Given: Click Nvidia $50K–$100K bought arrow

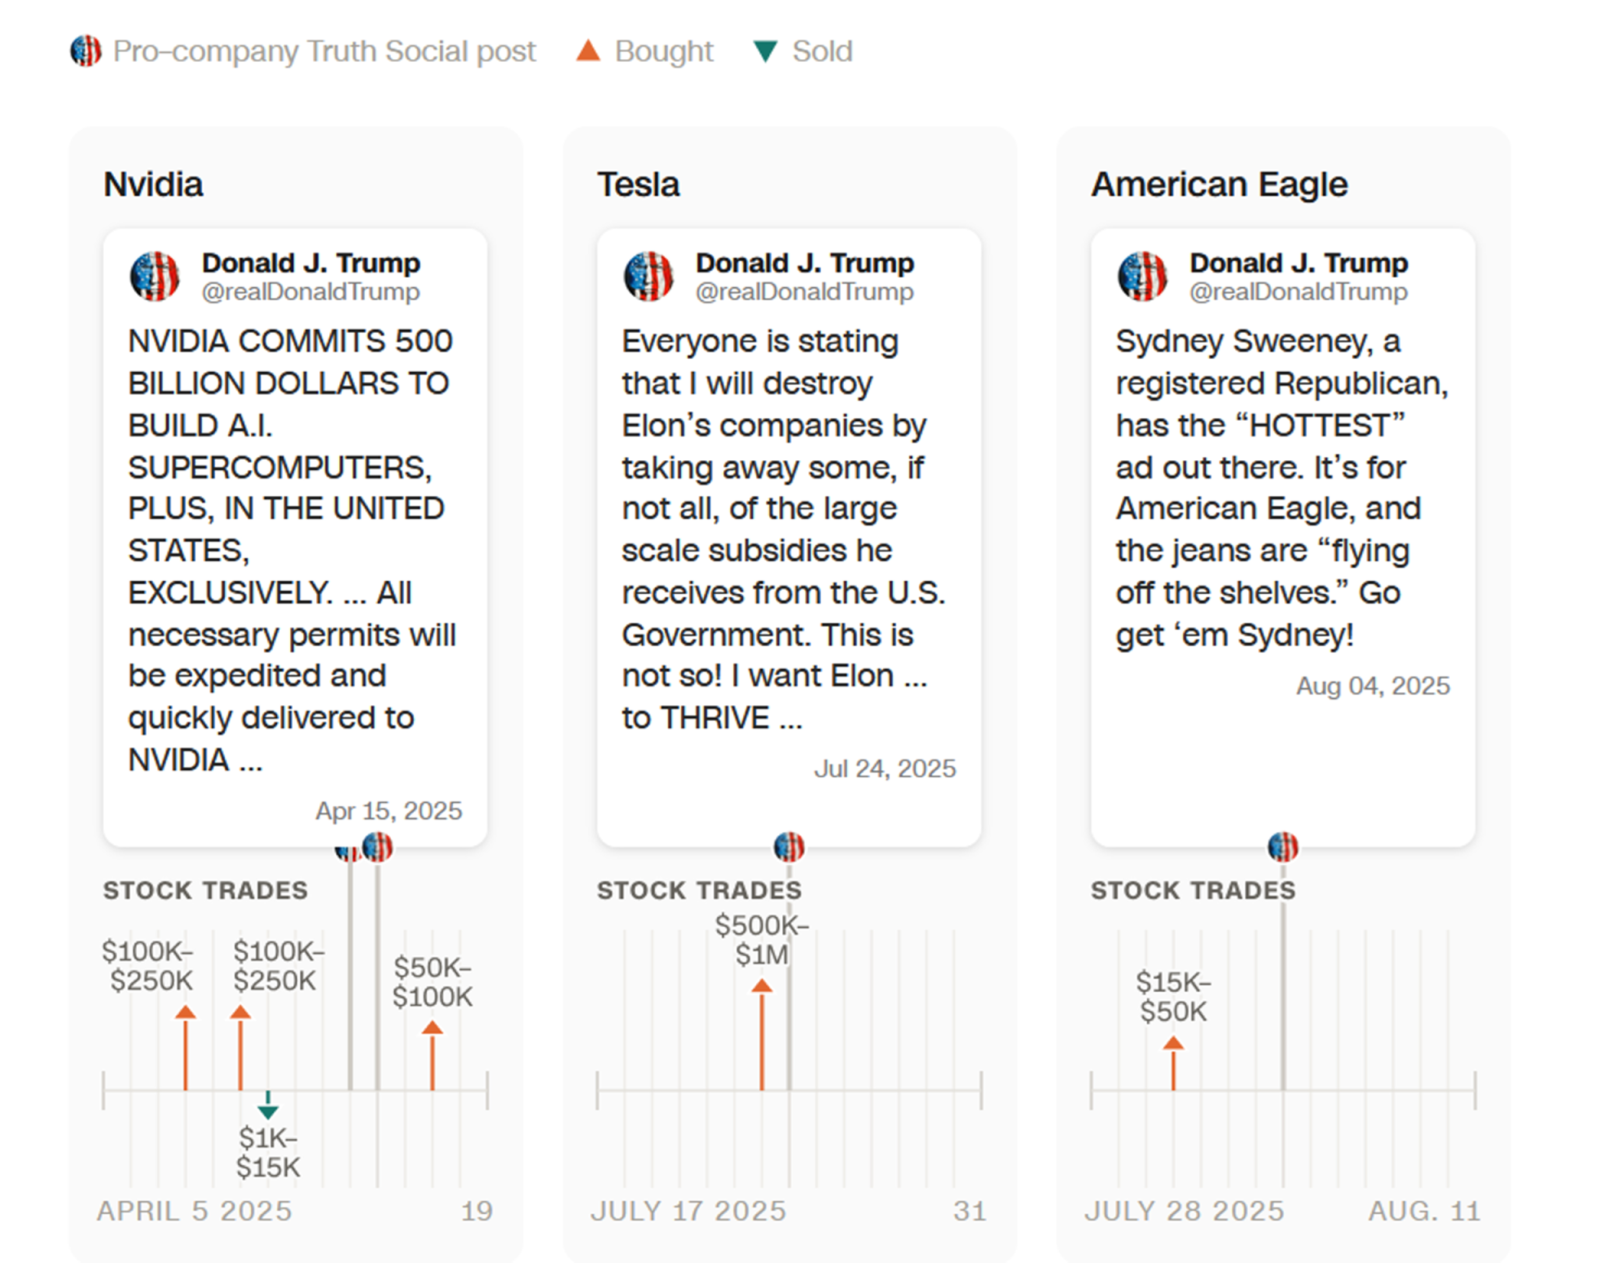Looking at the screenshot, I should [x=432, y=1055].
